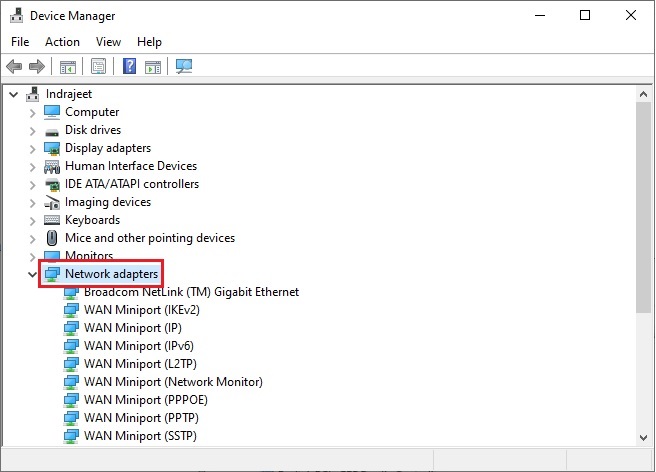The image size is (656, 472).
Task: Click the WAN Miniport (IP) icon
Action: click(71, 328)
